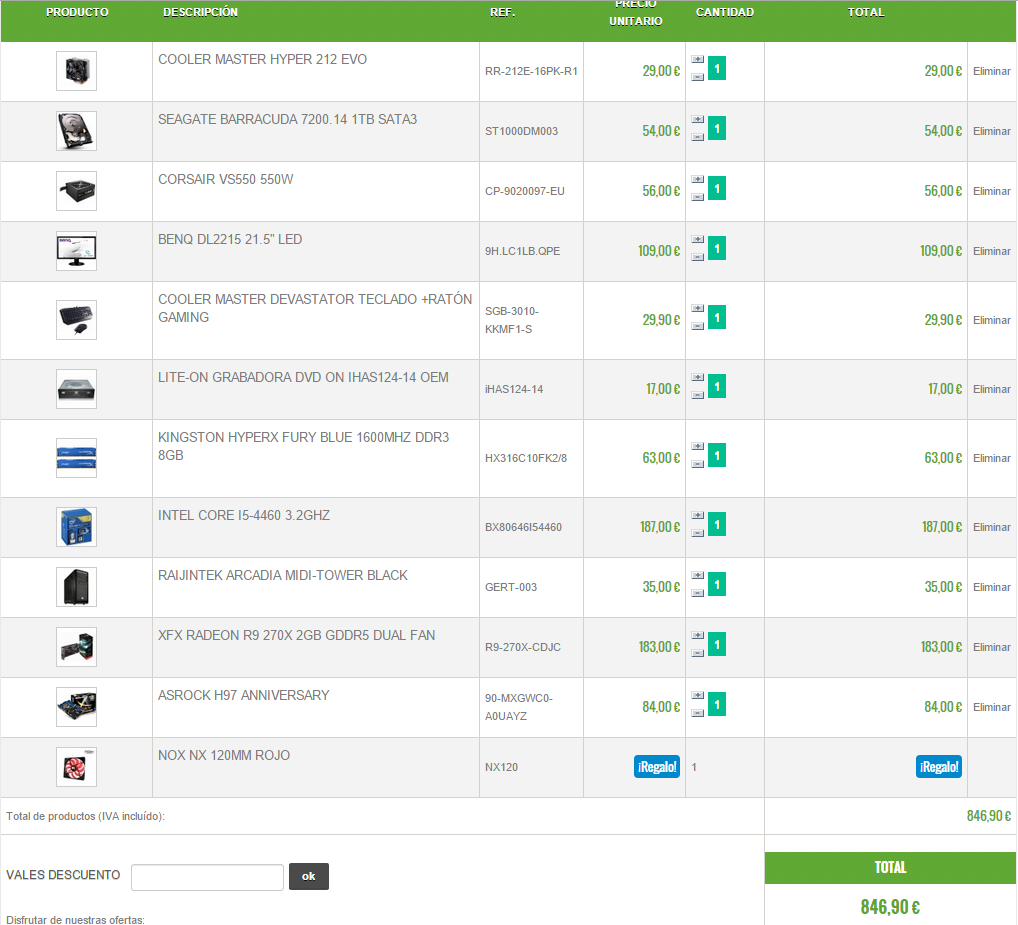Click the ¡Regalo! badge in total column
The height and width of the screenshot is (925, 1018).
[x=939, y=767]
